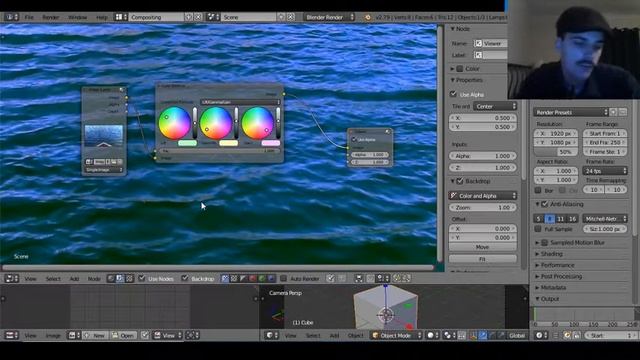This screenshot has height=360, width=640.
Task: Click the image thumbnail in Image node
Action: (x=104, y=136)
